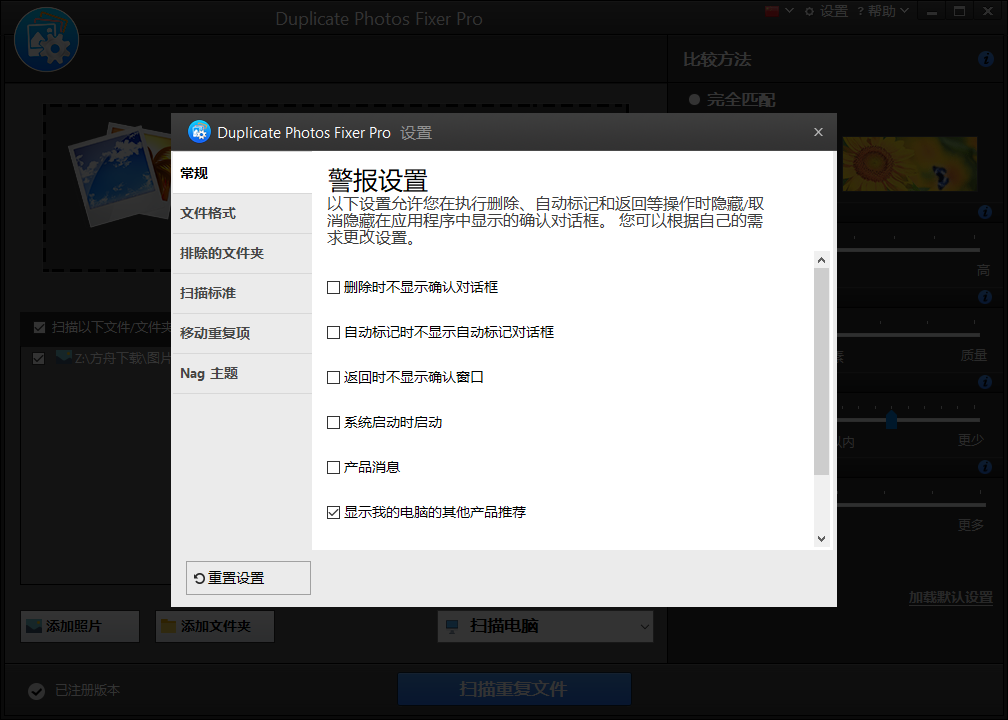Switch to the 移动重复项 tab

click(242, 333)
